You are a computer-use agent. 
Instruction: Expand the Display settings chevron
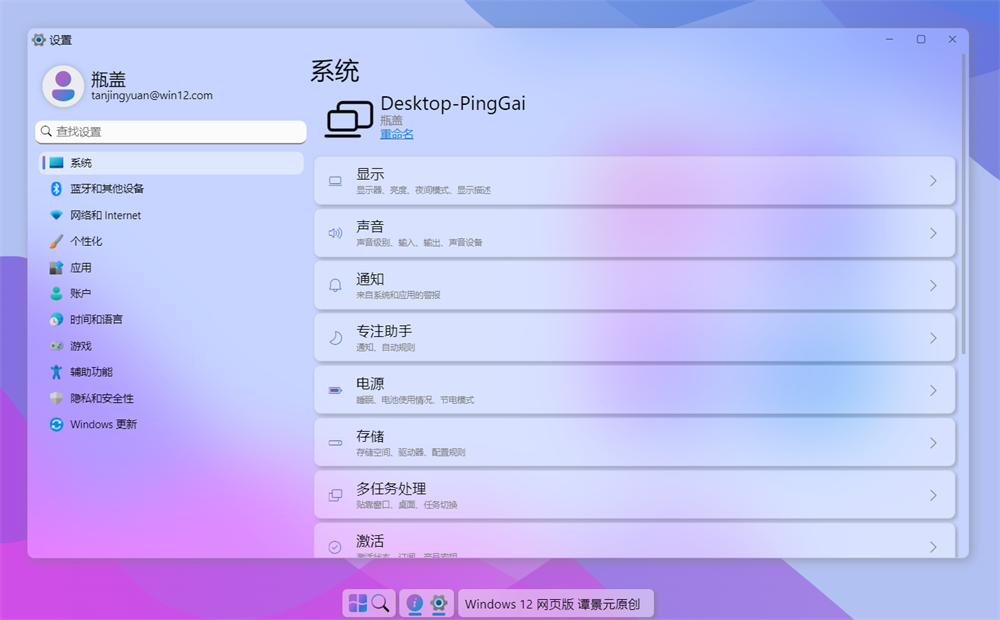[x=933, y=181]
